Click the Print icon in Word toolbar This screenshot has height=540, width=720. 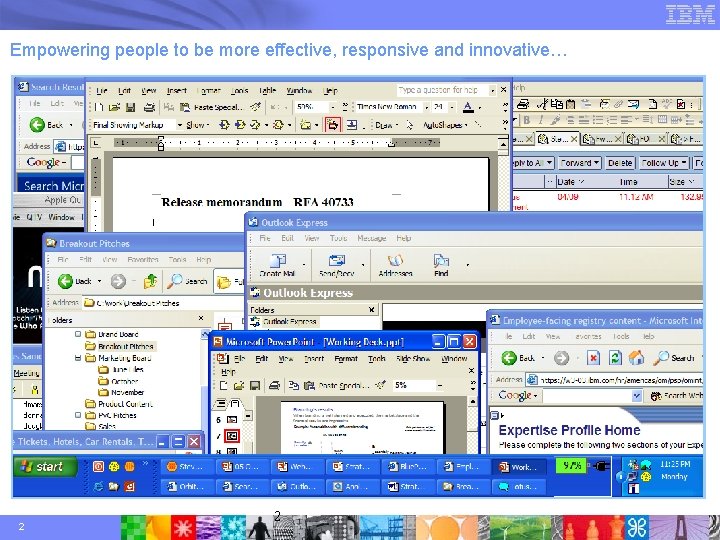(x=149, y=107)
